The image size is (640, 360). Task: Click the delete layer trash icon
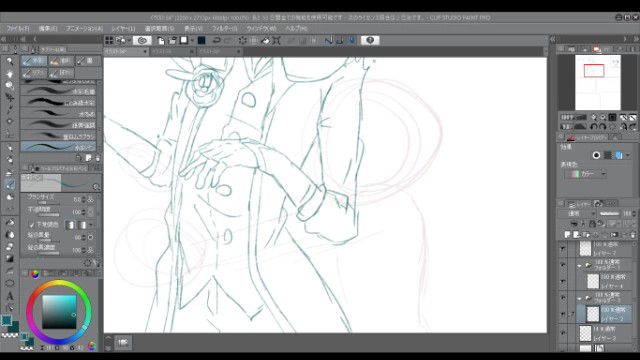tap(632, 235)
